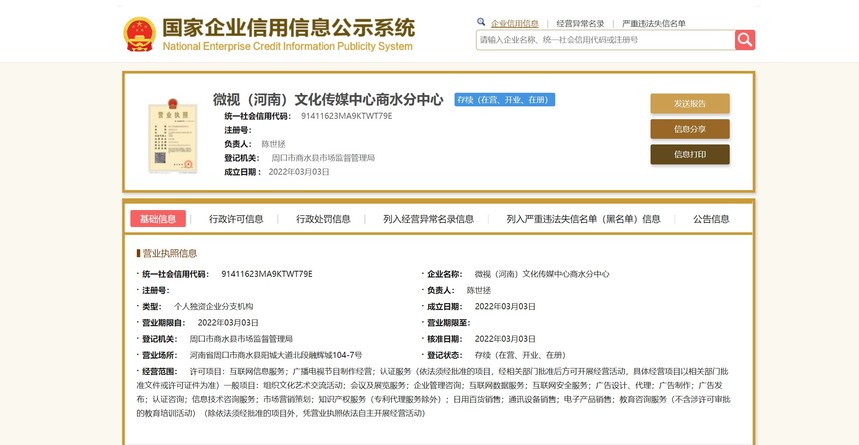This screenshot has height=445, width=859.
Task: Click the header 成立日期 value 2022年03月03日
Action: 299,172
